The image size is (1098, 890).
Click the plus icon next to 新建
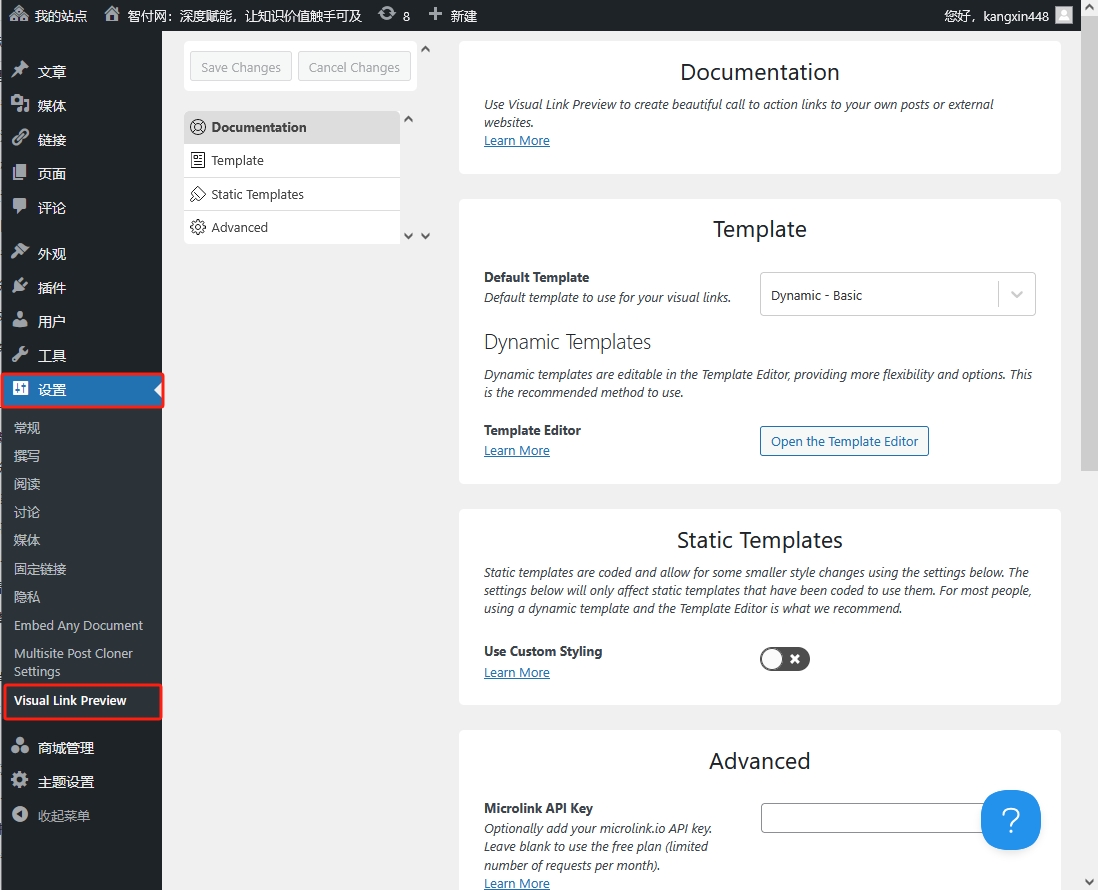coord(435,14)
